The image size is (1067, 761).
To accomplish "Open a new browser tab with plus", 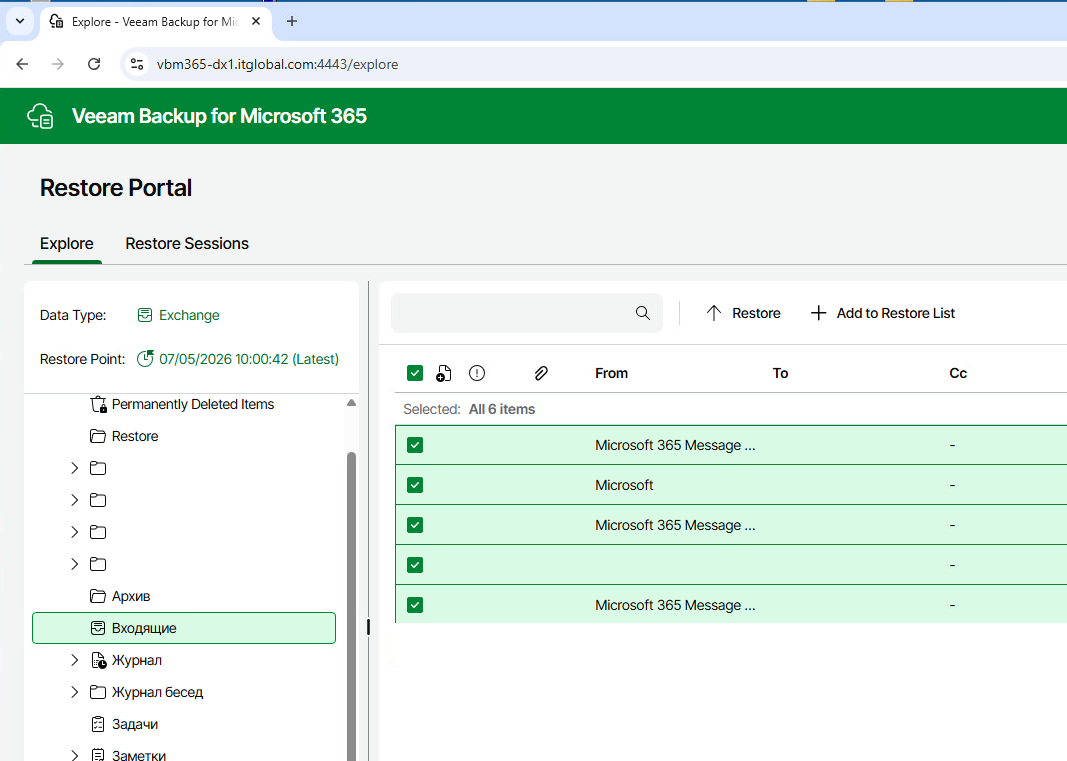I will click(x=292, y=21).
